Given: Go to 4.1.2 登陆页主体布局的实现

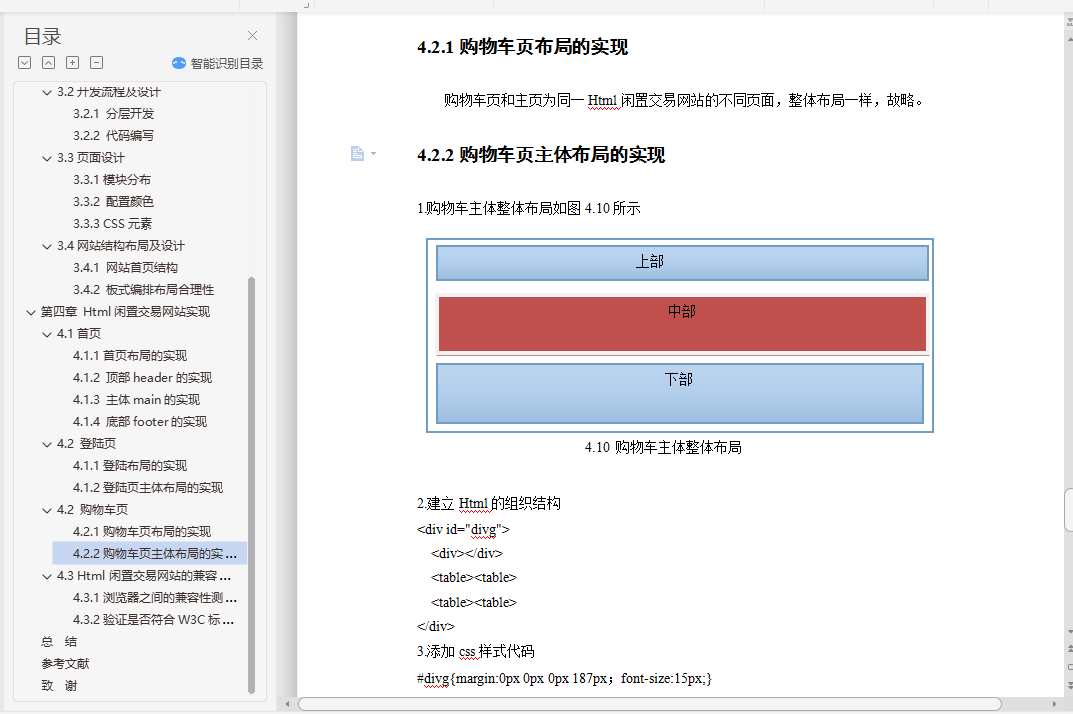Looking at the screenshot, I should 148,487.
